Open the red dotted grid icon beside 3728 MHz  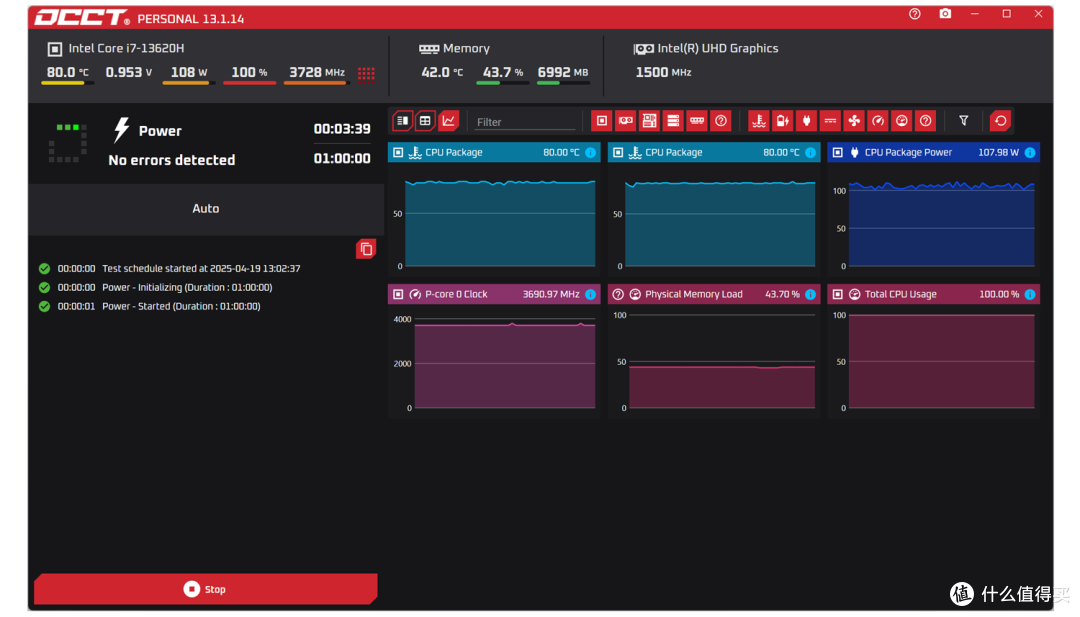point(366,73)
